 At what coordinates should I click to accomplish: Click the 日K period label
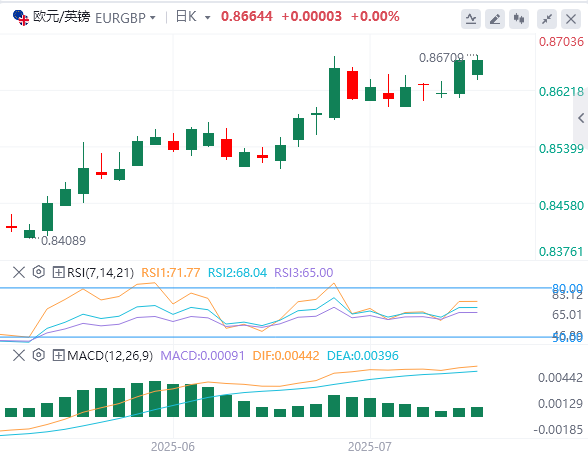tap(186, 17)
